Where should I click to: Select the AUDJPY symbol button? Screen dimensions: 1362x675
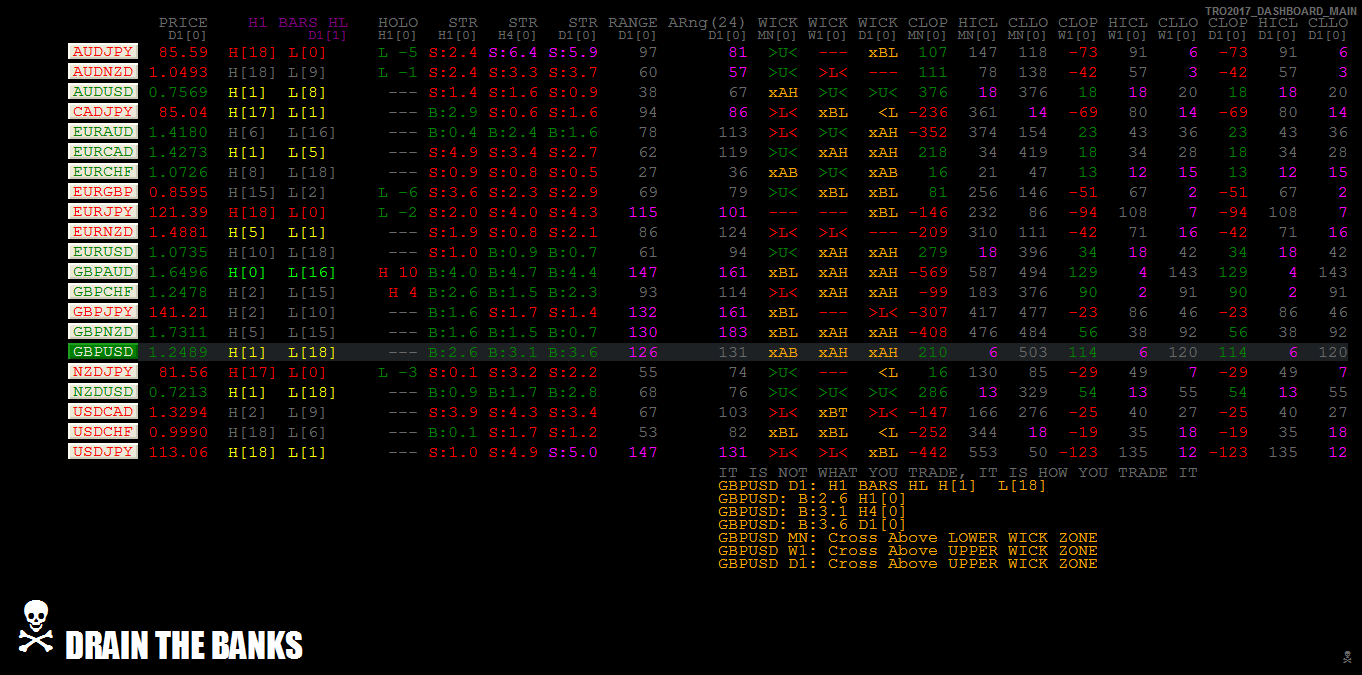[x=102, y=51]
